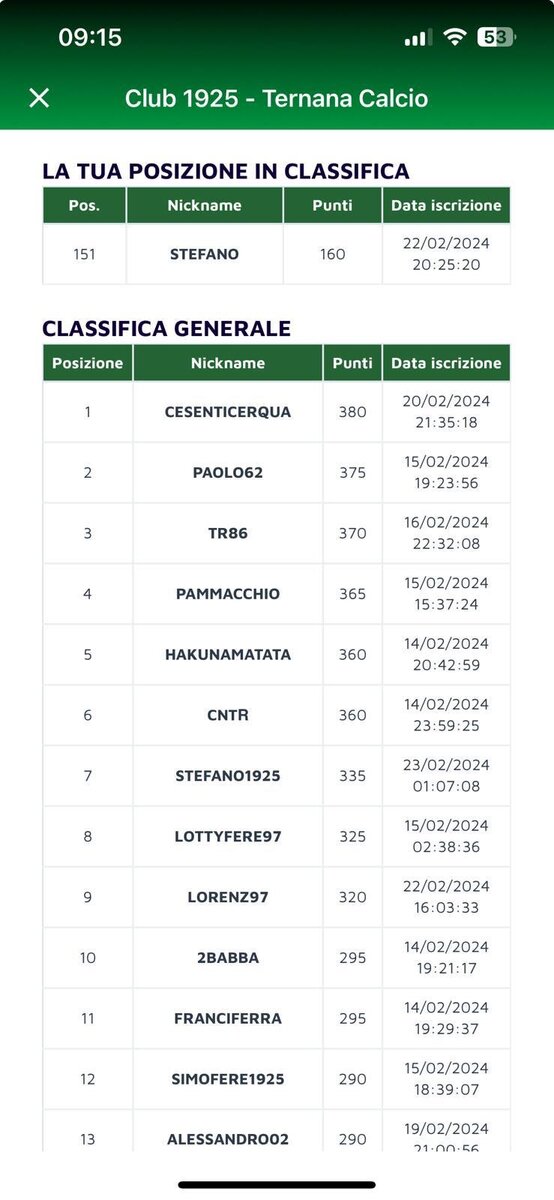Choose the LOTTYFERE97 row
Image resolution: width=554 pixels, height=1200 pixels.
[x=276, y=836]
